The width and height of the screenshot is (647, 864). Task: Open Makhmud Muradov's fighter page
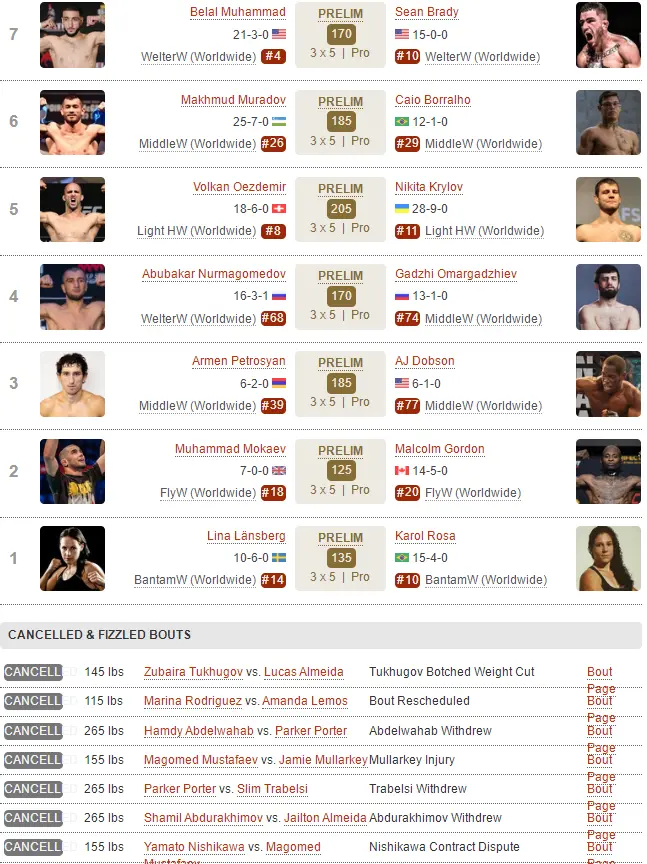[233, 100]
